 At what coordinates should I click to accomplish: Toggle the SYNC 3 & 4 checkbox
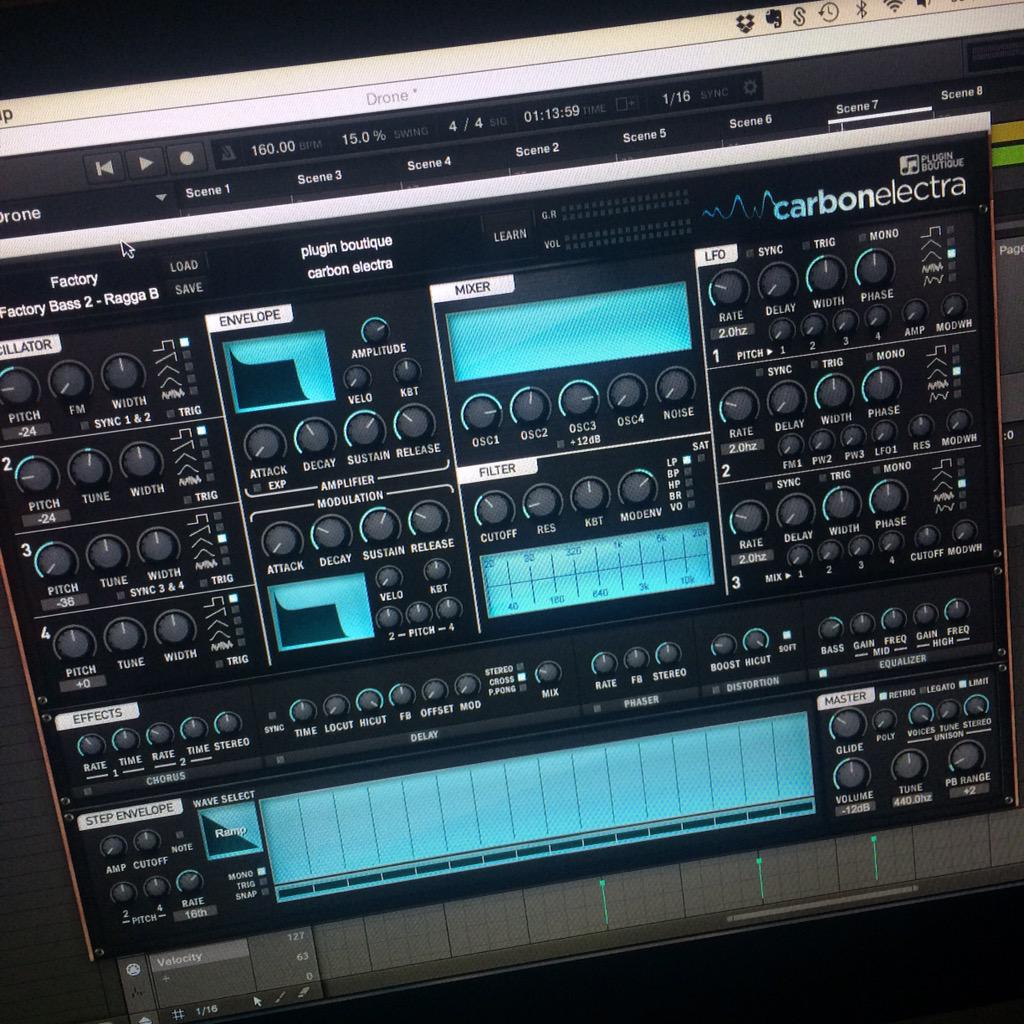(120, 595)
